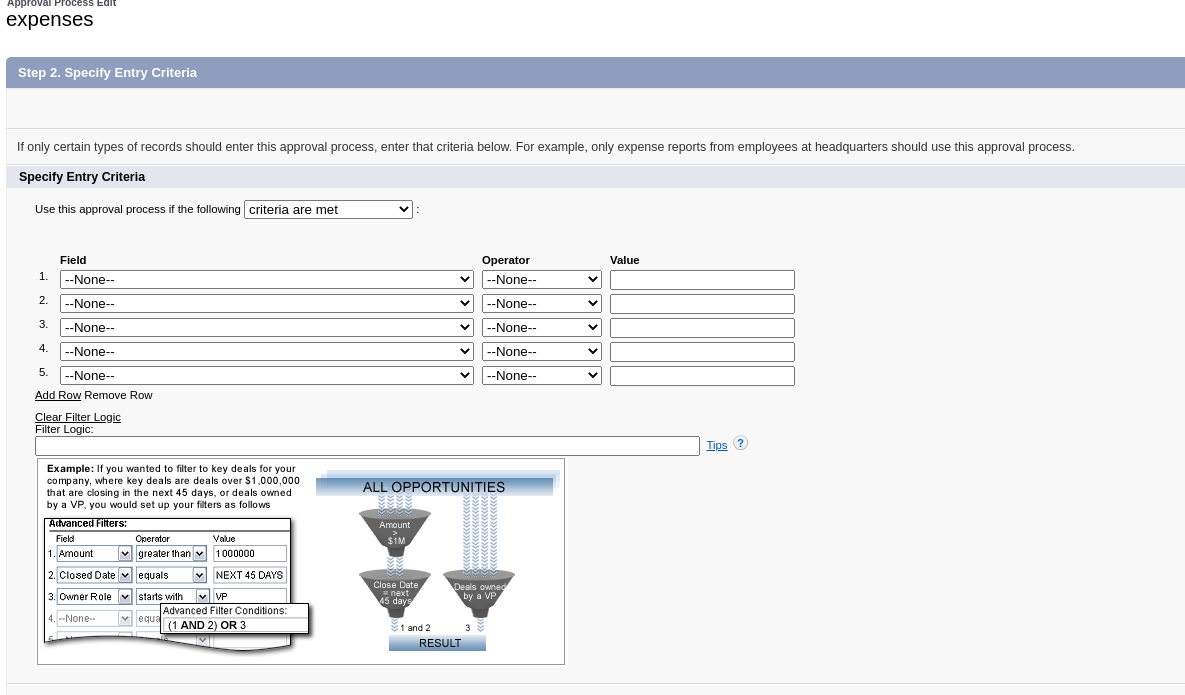This screenshot has width=1185, height=695.
Task: Open Operator dropdown in row 2
Action: [542, 304]
